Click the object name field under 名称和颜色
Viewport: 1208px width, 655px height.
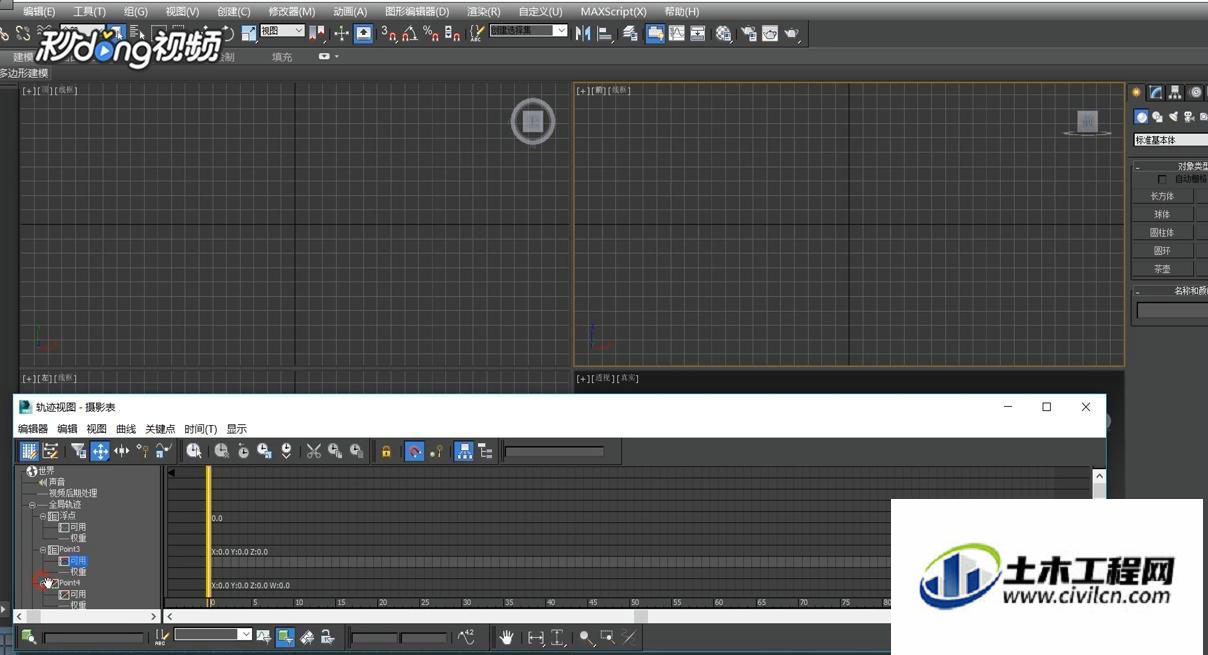[x=1172, y=311]
